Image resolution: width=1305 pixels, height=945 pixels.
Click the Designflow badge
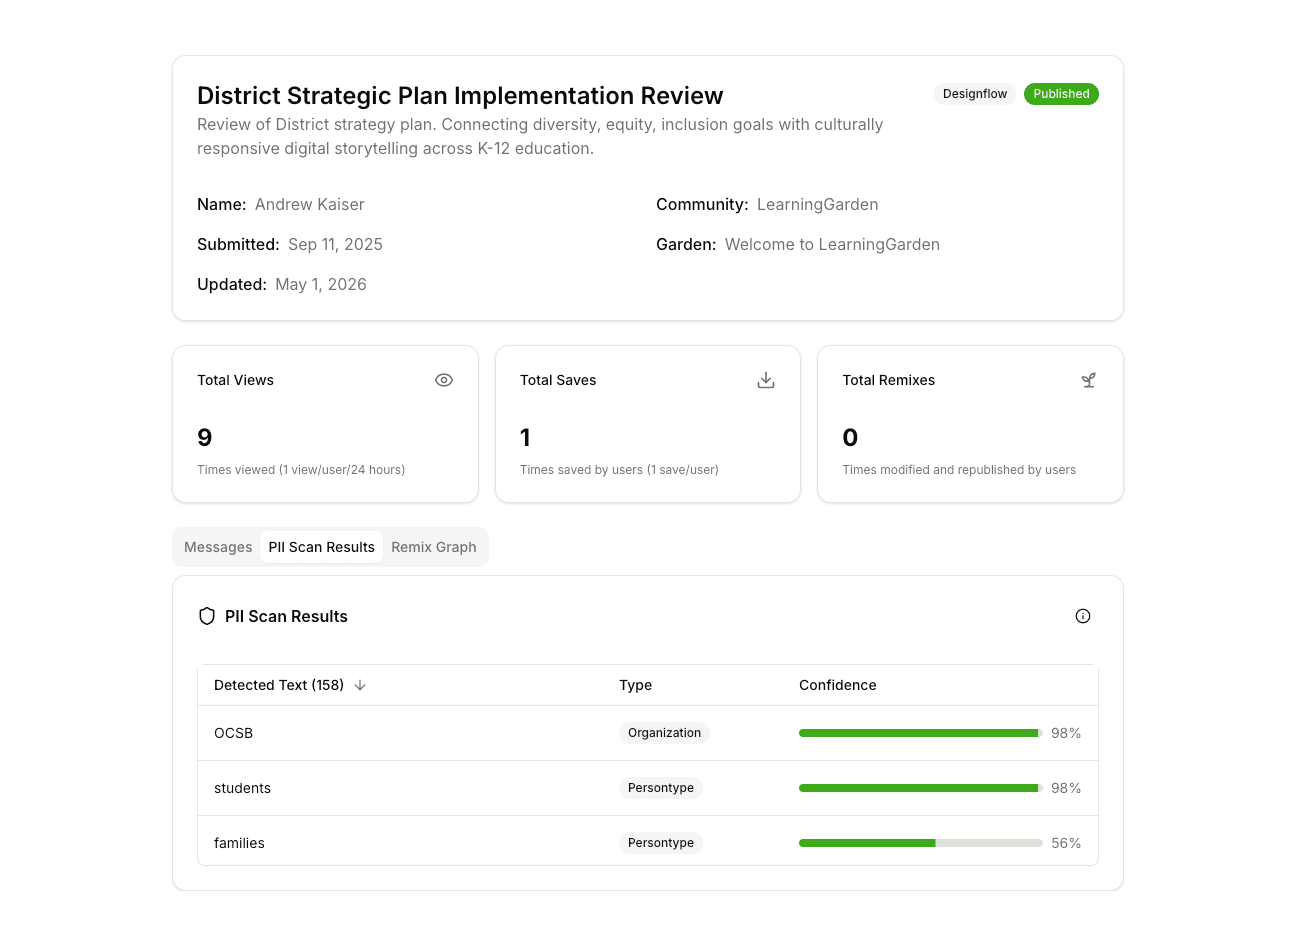point(975,94)
